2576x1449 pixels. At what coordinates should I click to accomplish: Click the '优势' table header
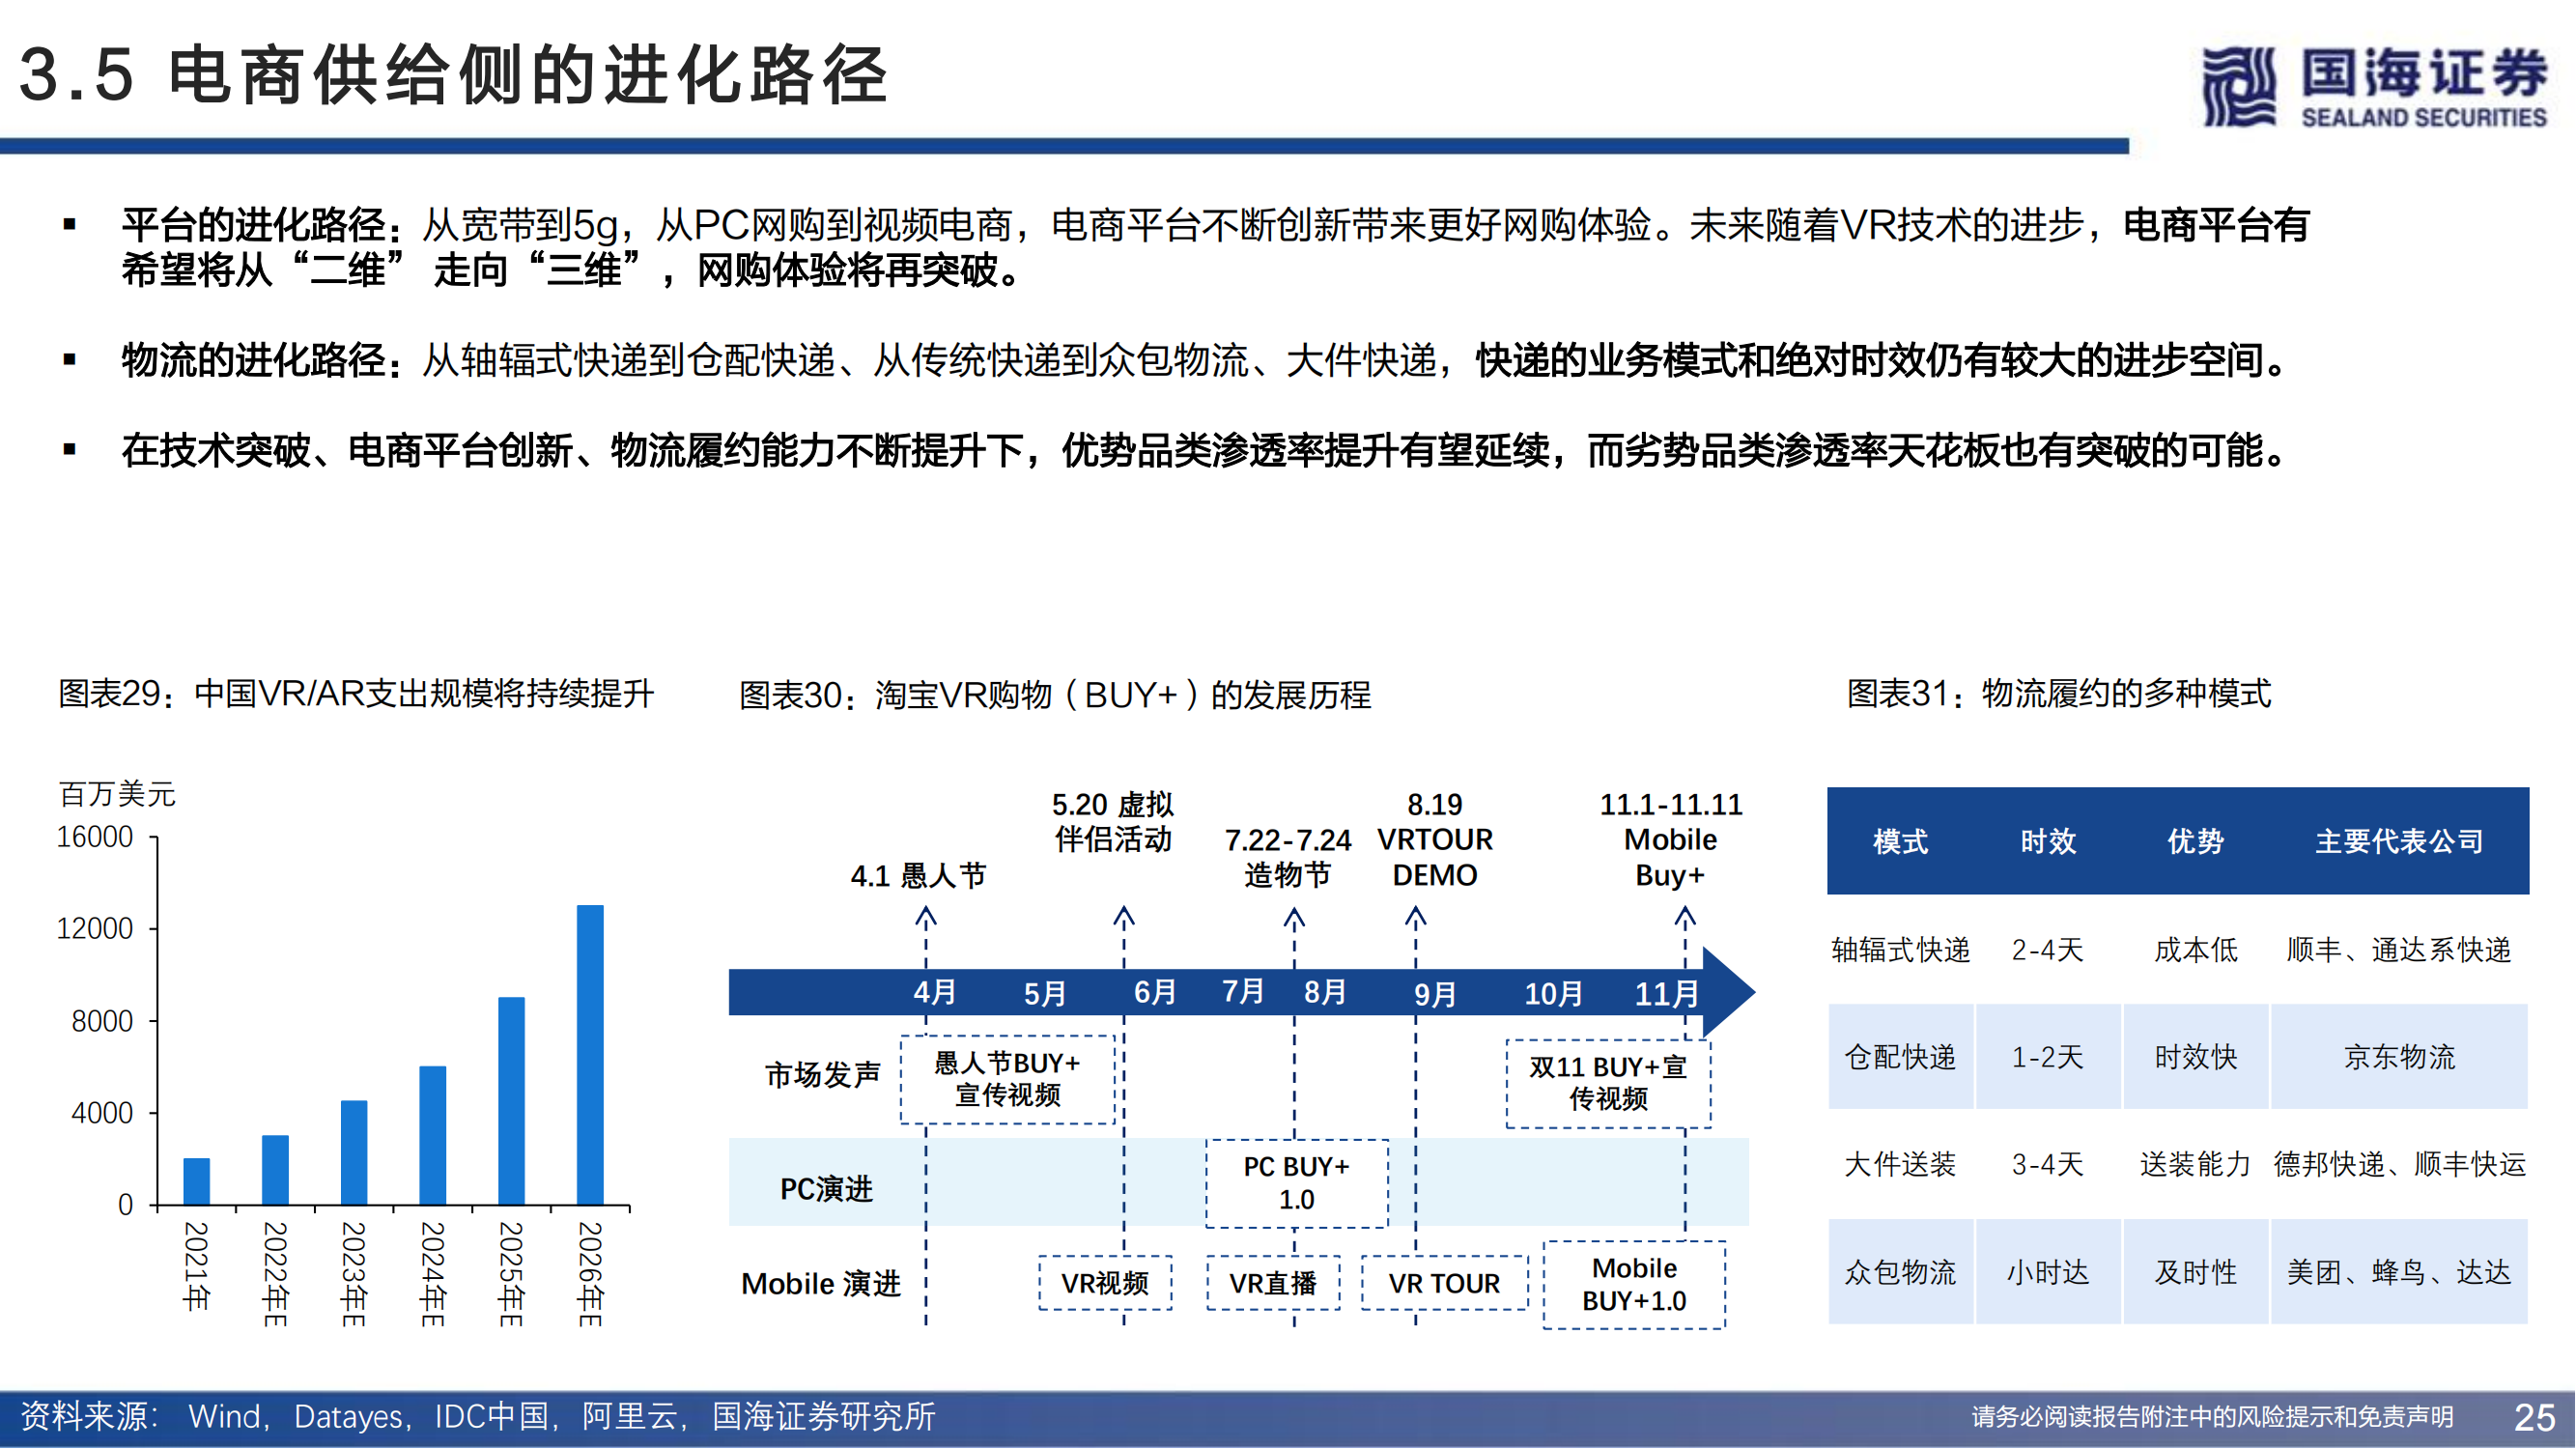(x=2196, y=842)
